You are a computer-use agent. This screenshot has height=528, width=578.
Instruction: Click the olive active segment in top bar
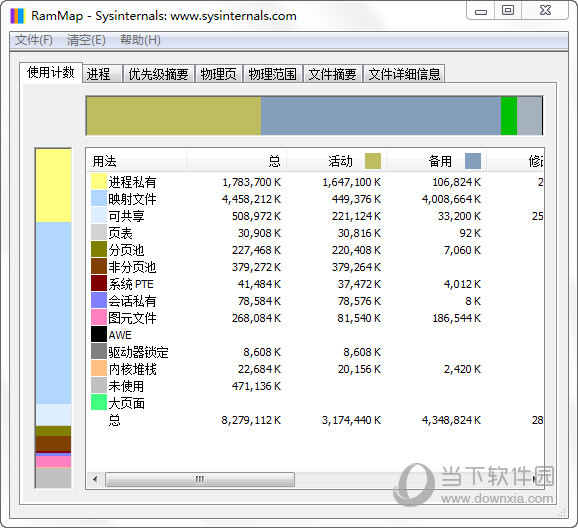pos(174,116)
